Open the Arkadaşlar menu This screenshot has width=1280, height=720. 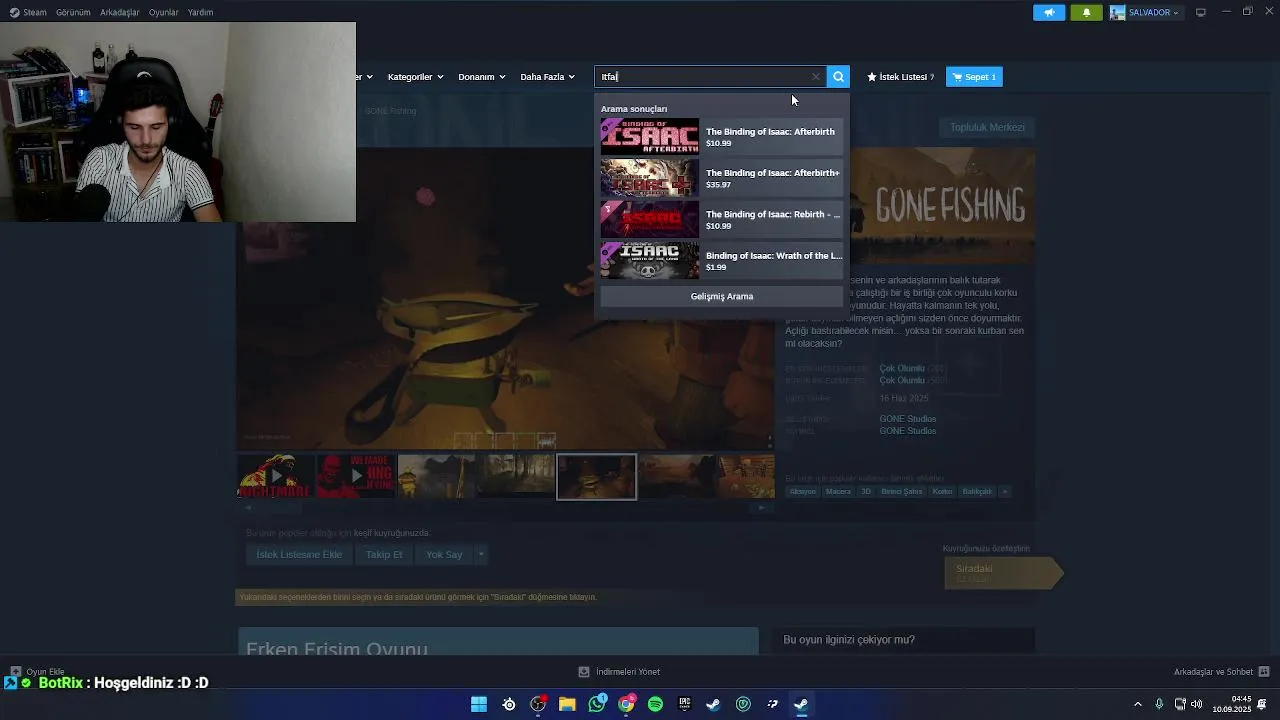coord(120,12)
